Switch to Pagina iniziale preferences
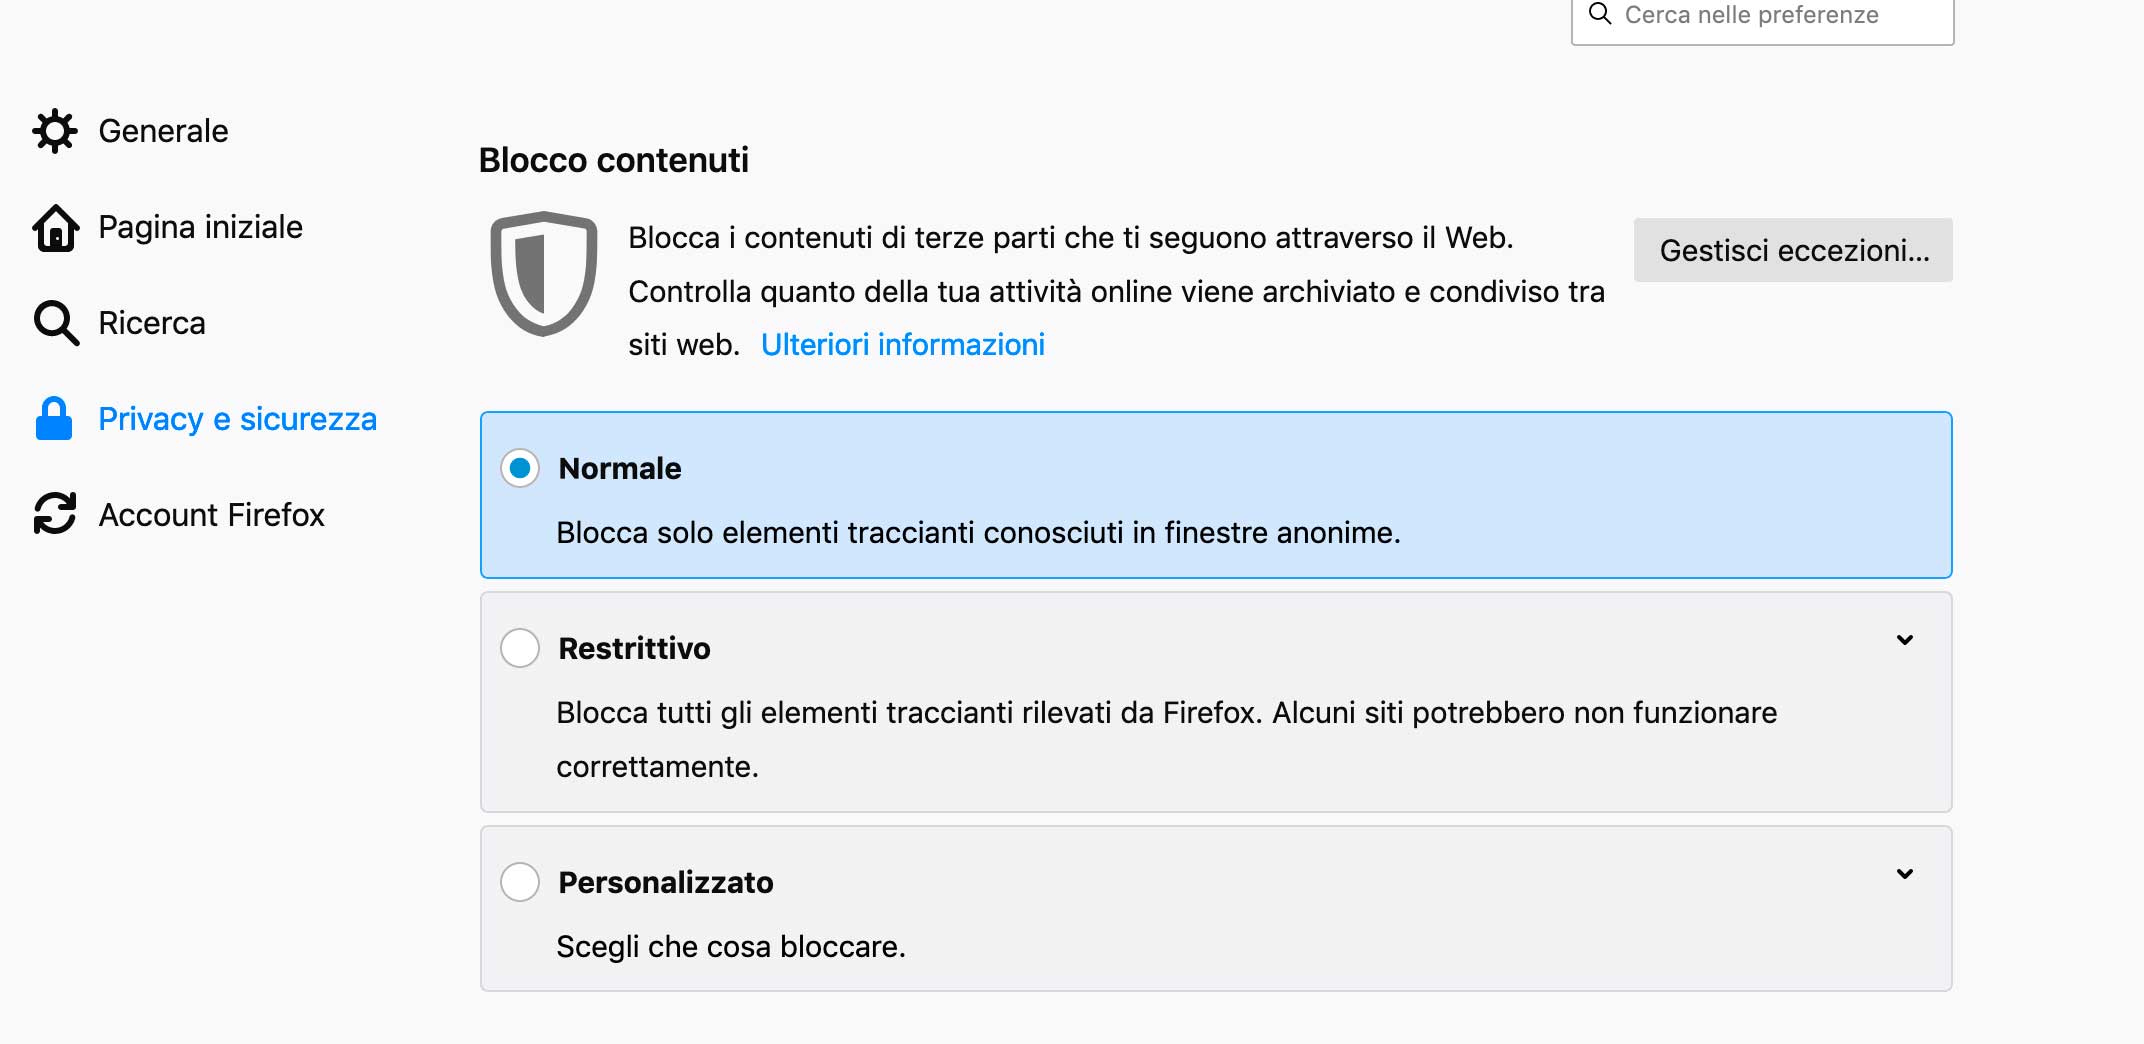Image resolution: width=2144 pixels, height=1044 pixels. tap(200, 228)
